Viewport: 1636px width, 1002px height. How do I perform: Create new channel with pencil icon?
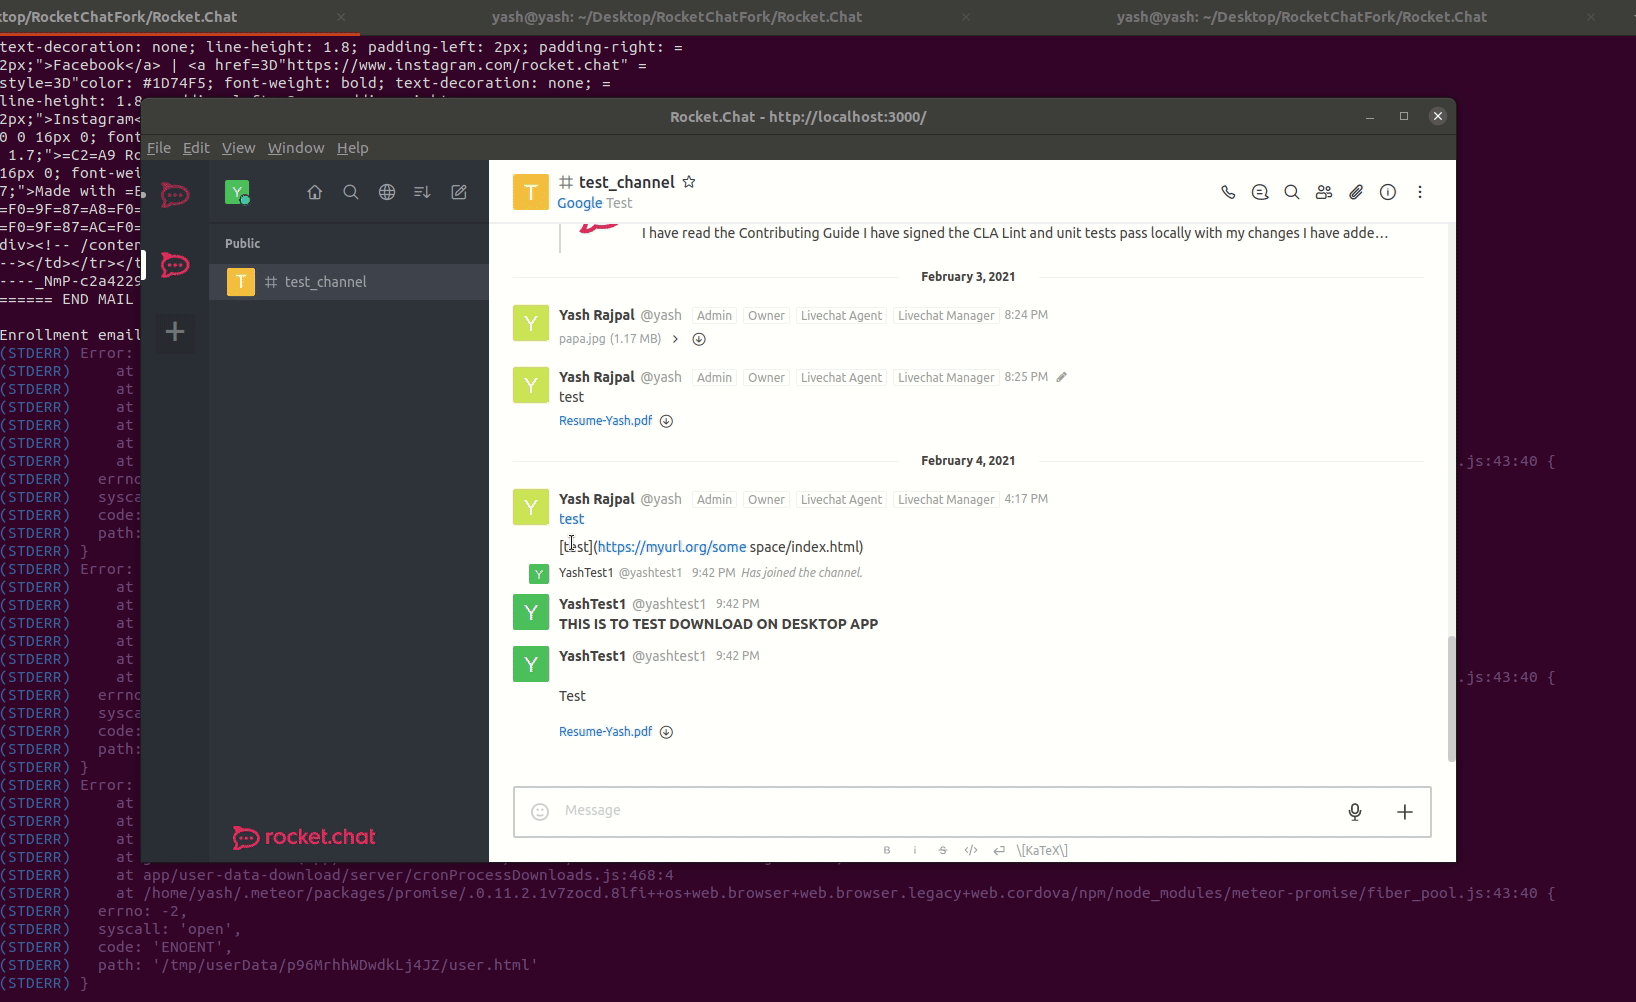click(459, 192)
